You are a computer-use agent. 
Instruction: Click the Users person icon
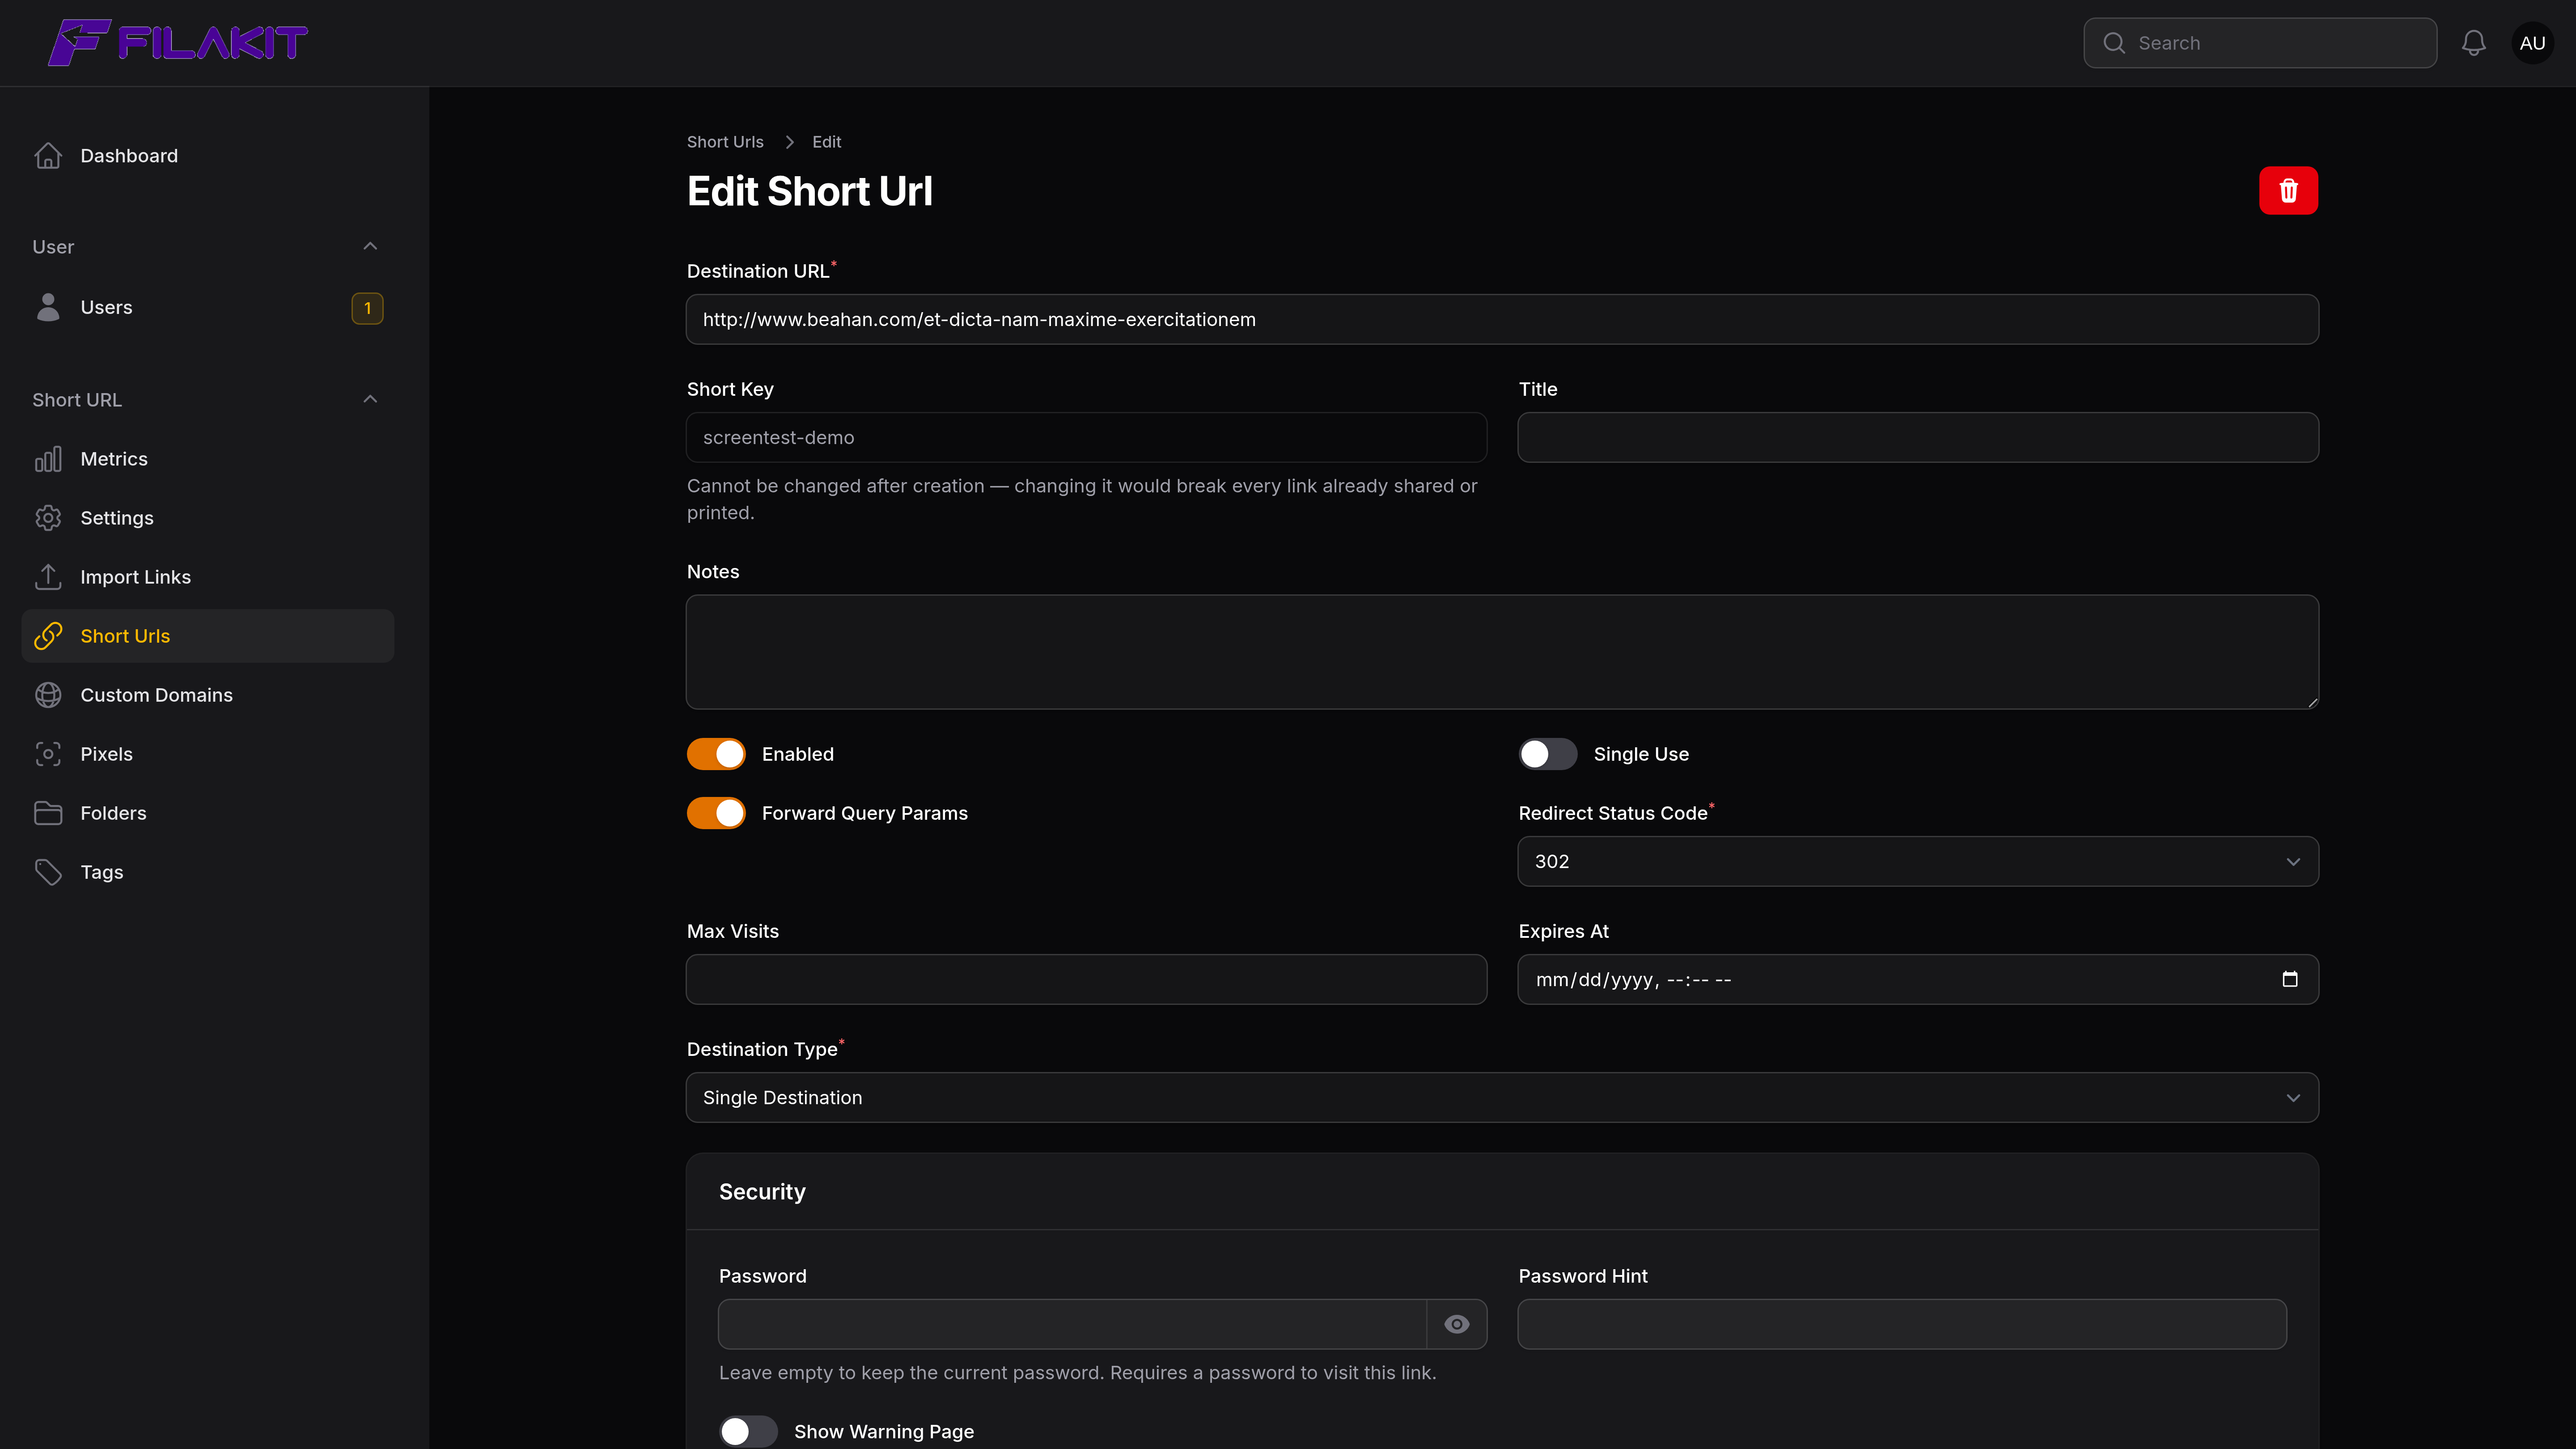tap(48, 307)
